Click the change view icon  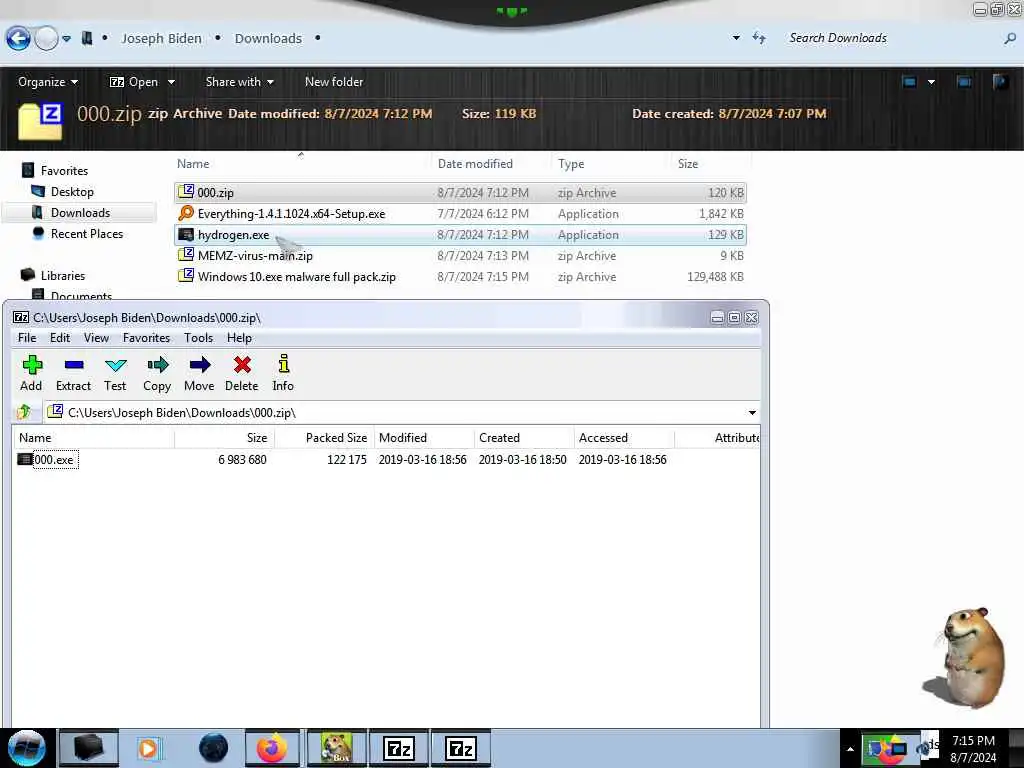click(x=909, y=82)
